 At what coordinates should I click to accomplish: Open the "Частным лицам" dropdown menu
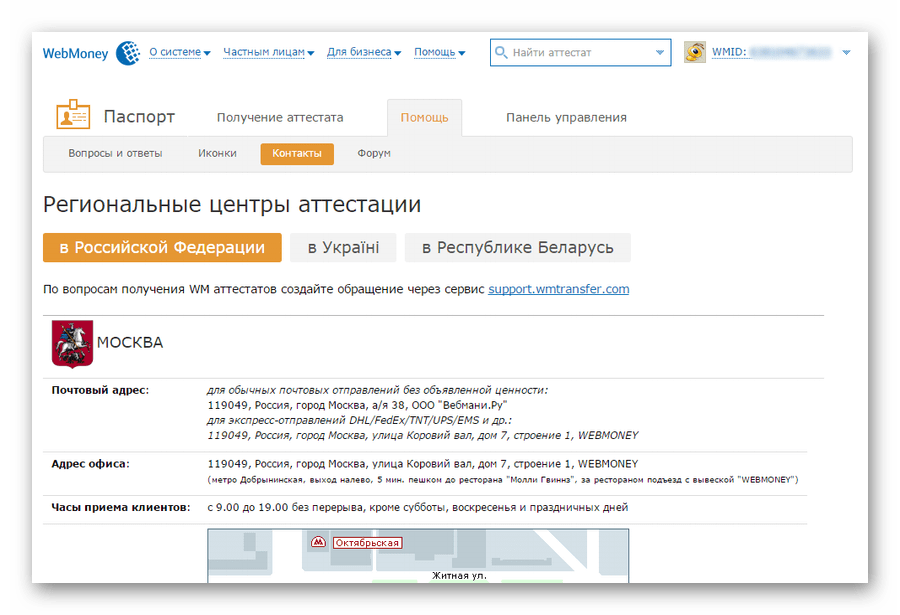[268, 52]
